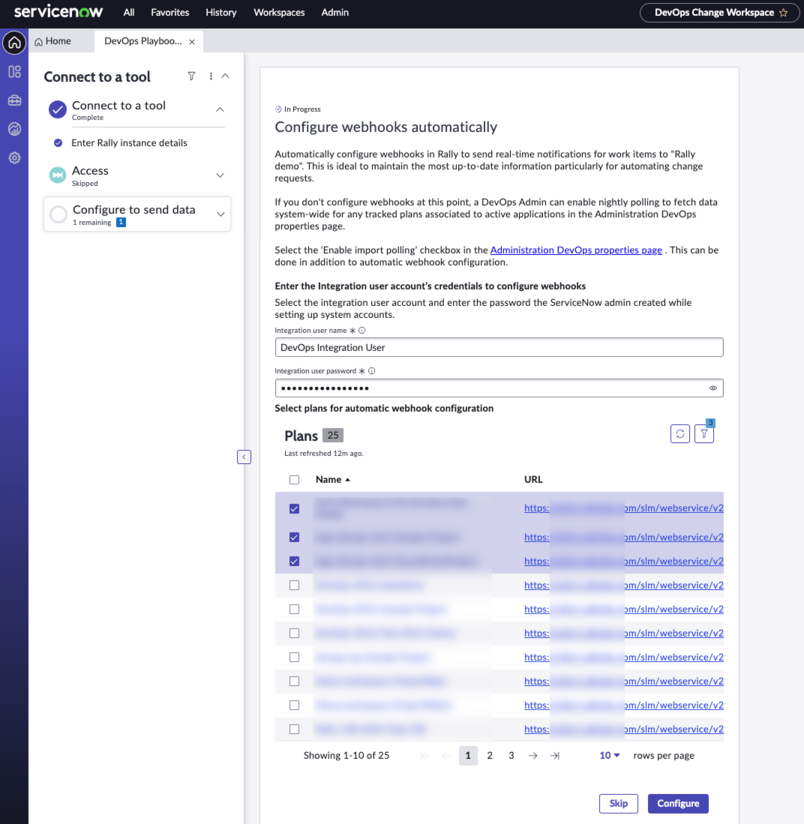Show info for Integration user name
This screenshot has height=824, width=804.
[x=362, y=331]
